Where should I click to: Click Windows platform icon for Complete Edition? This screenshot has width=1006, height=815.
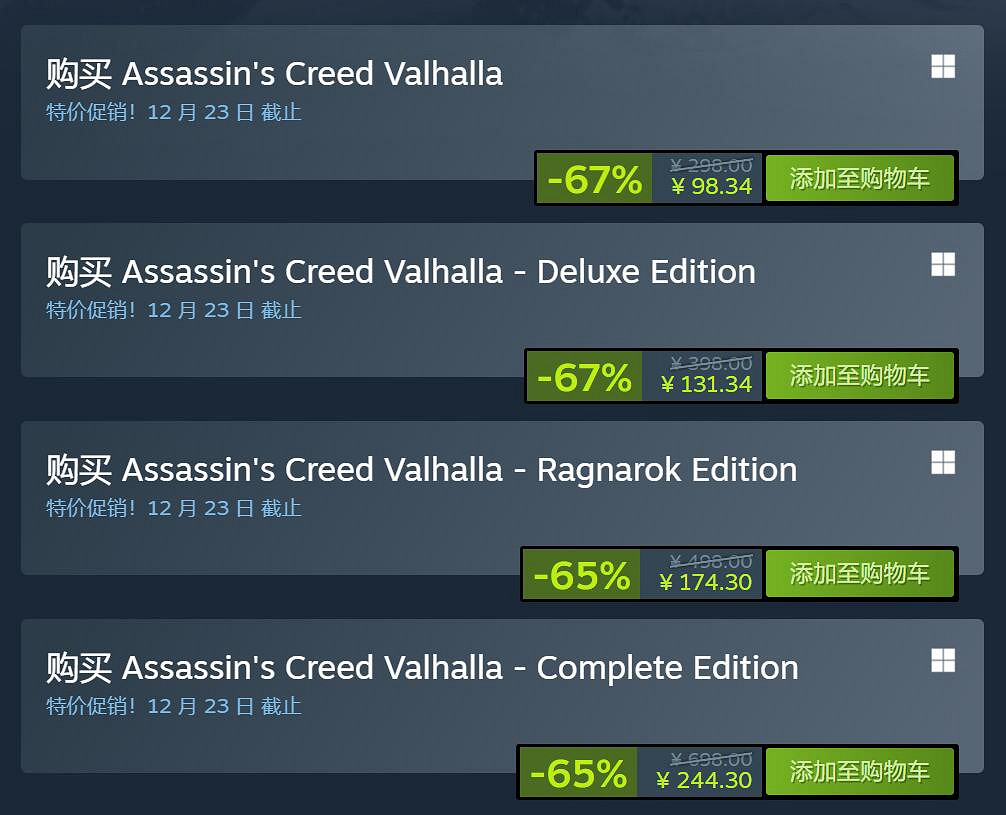[942, 661]
